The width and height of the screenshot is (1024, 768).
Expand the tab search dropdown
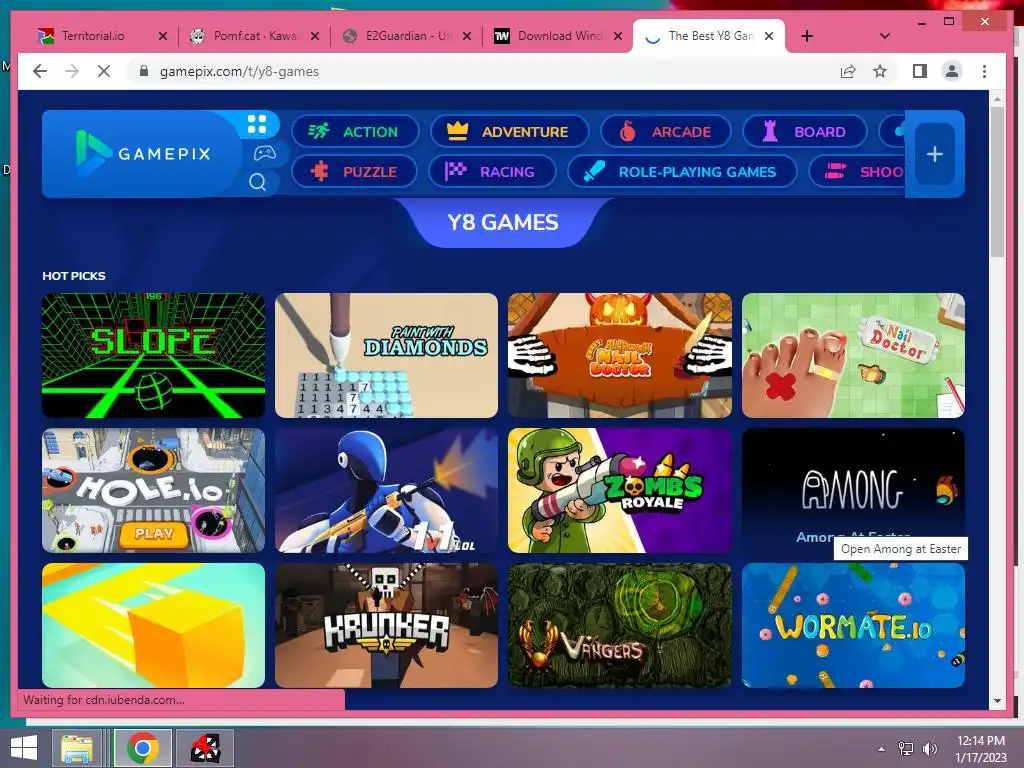click(x=885, y=36)
